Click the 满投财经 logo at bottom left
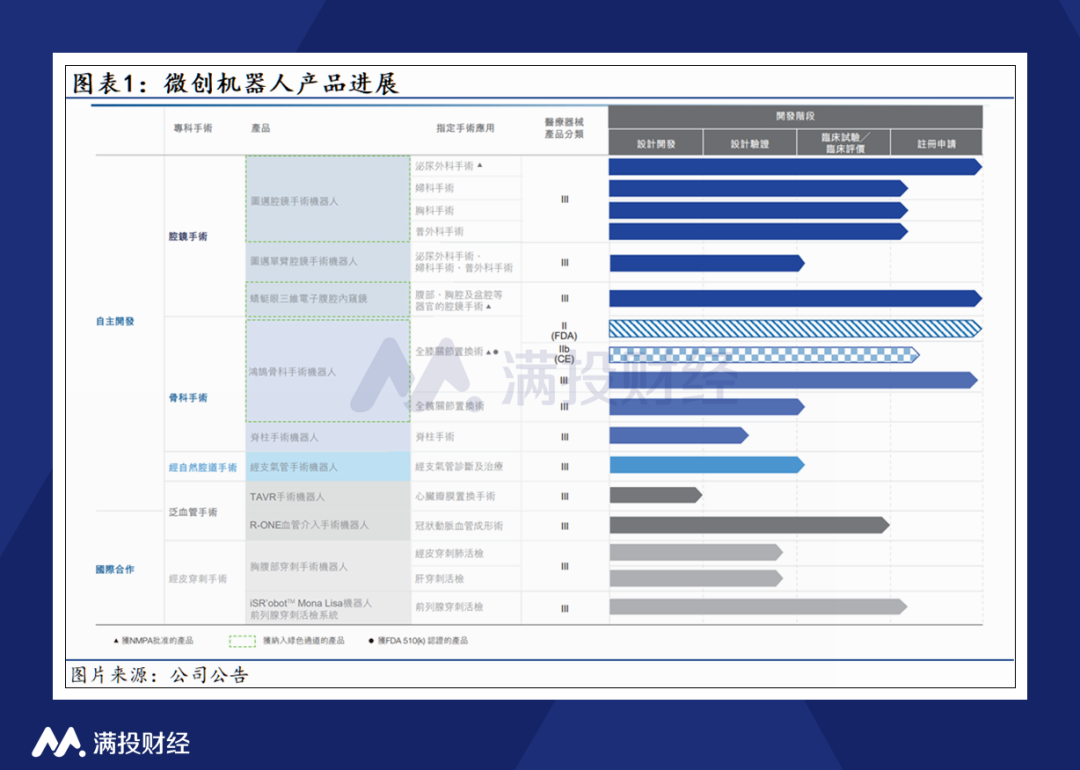The height and width of the screenshot is (770, 1080). point(111,742)
